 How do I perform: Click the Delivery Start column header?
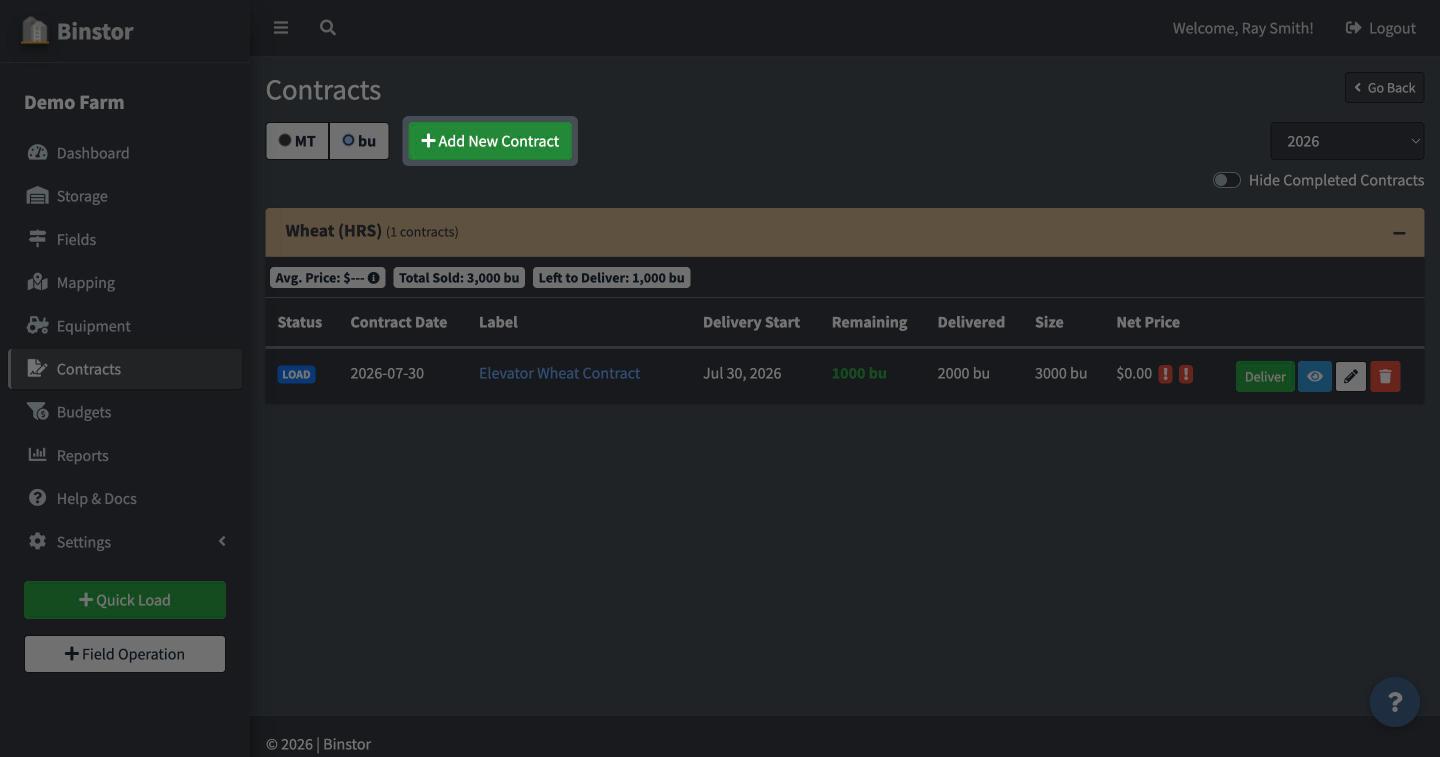751,322
